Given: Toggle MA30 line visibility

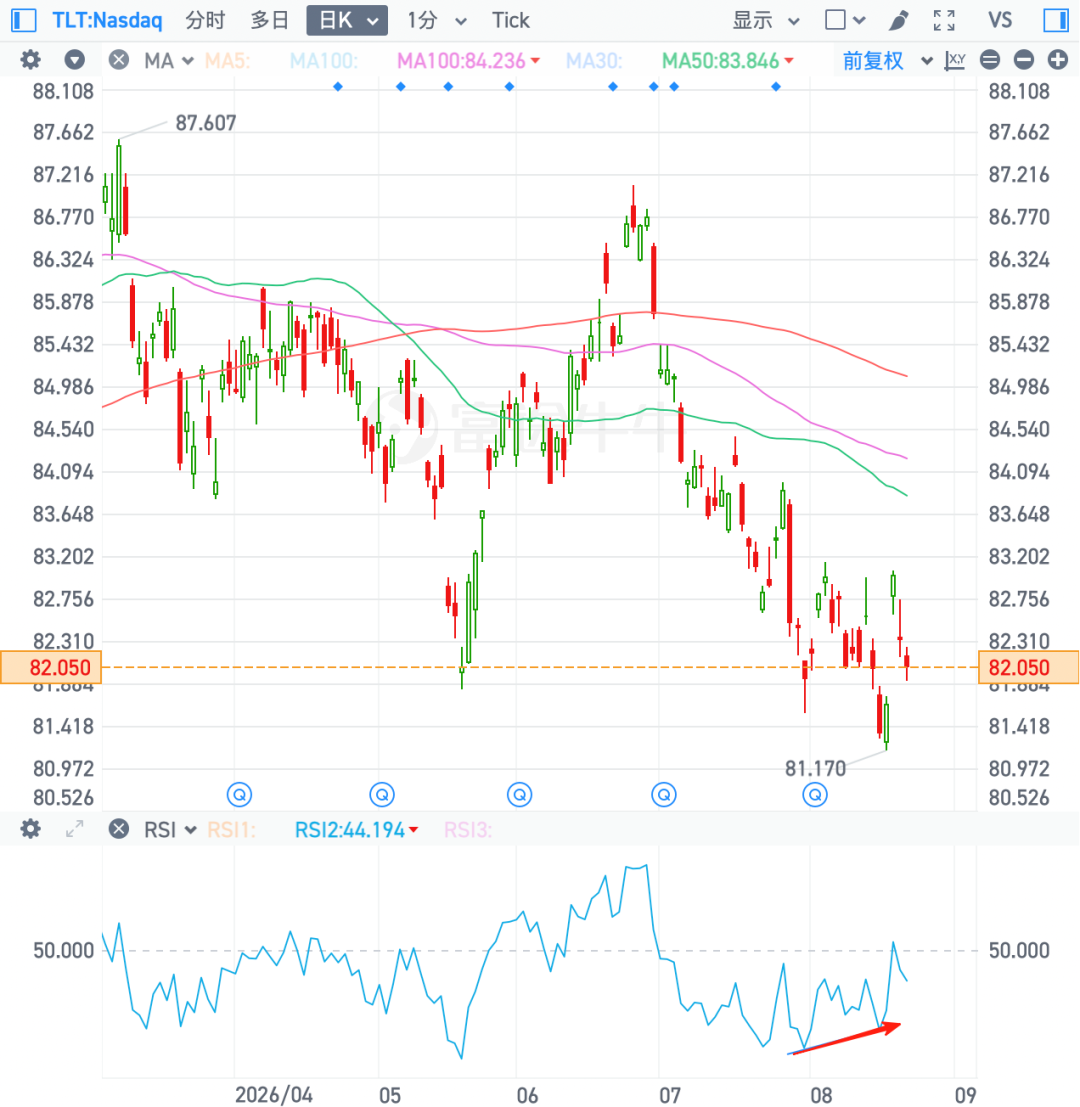Looking at the screenshot, I should coord(594,61).
